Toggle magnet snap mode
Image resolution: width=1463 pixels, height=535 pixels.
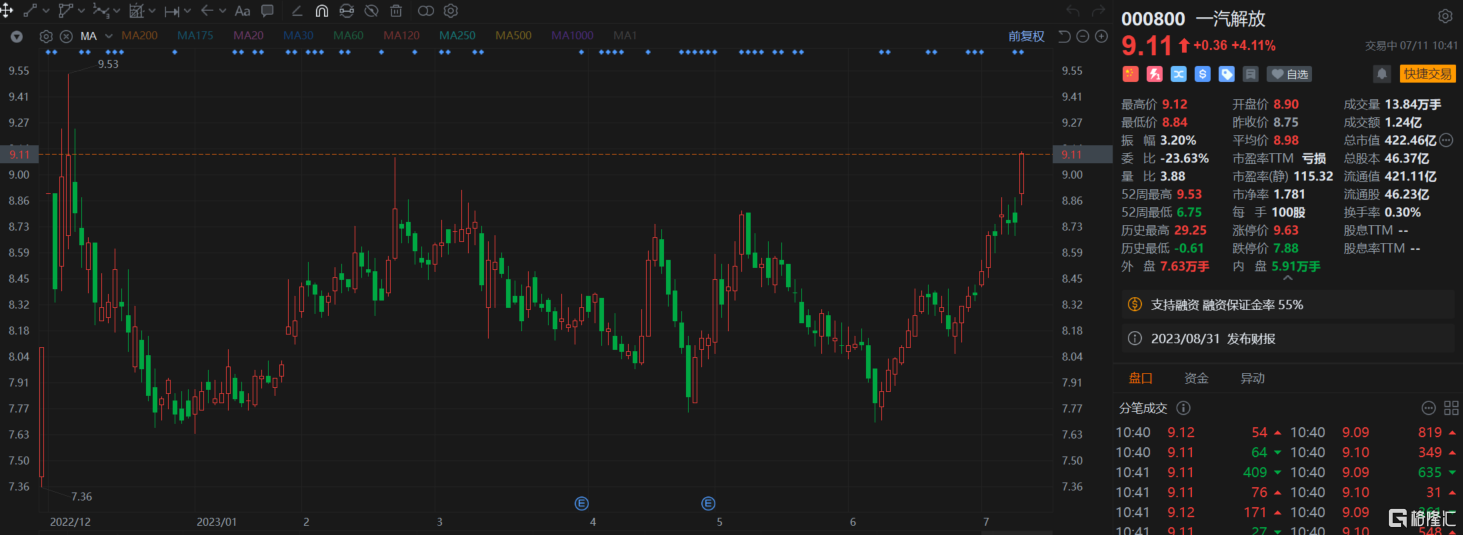click(x=321, y=11)
